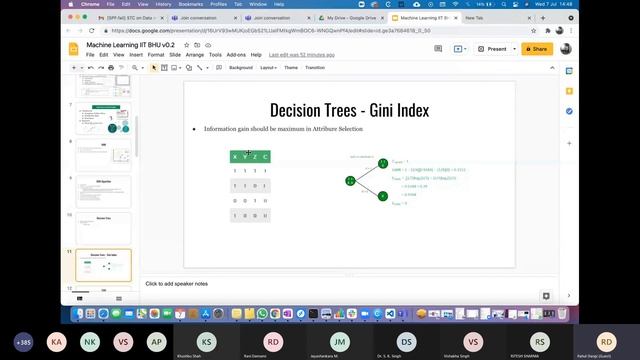Open the Format menu in Slides
640x360 pixels.
pos(156,55)
